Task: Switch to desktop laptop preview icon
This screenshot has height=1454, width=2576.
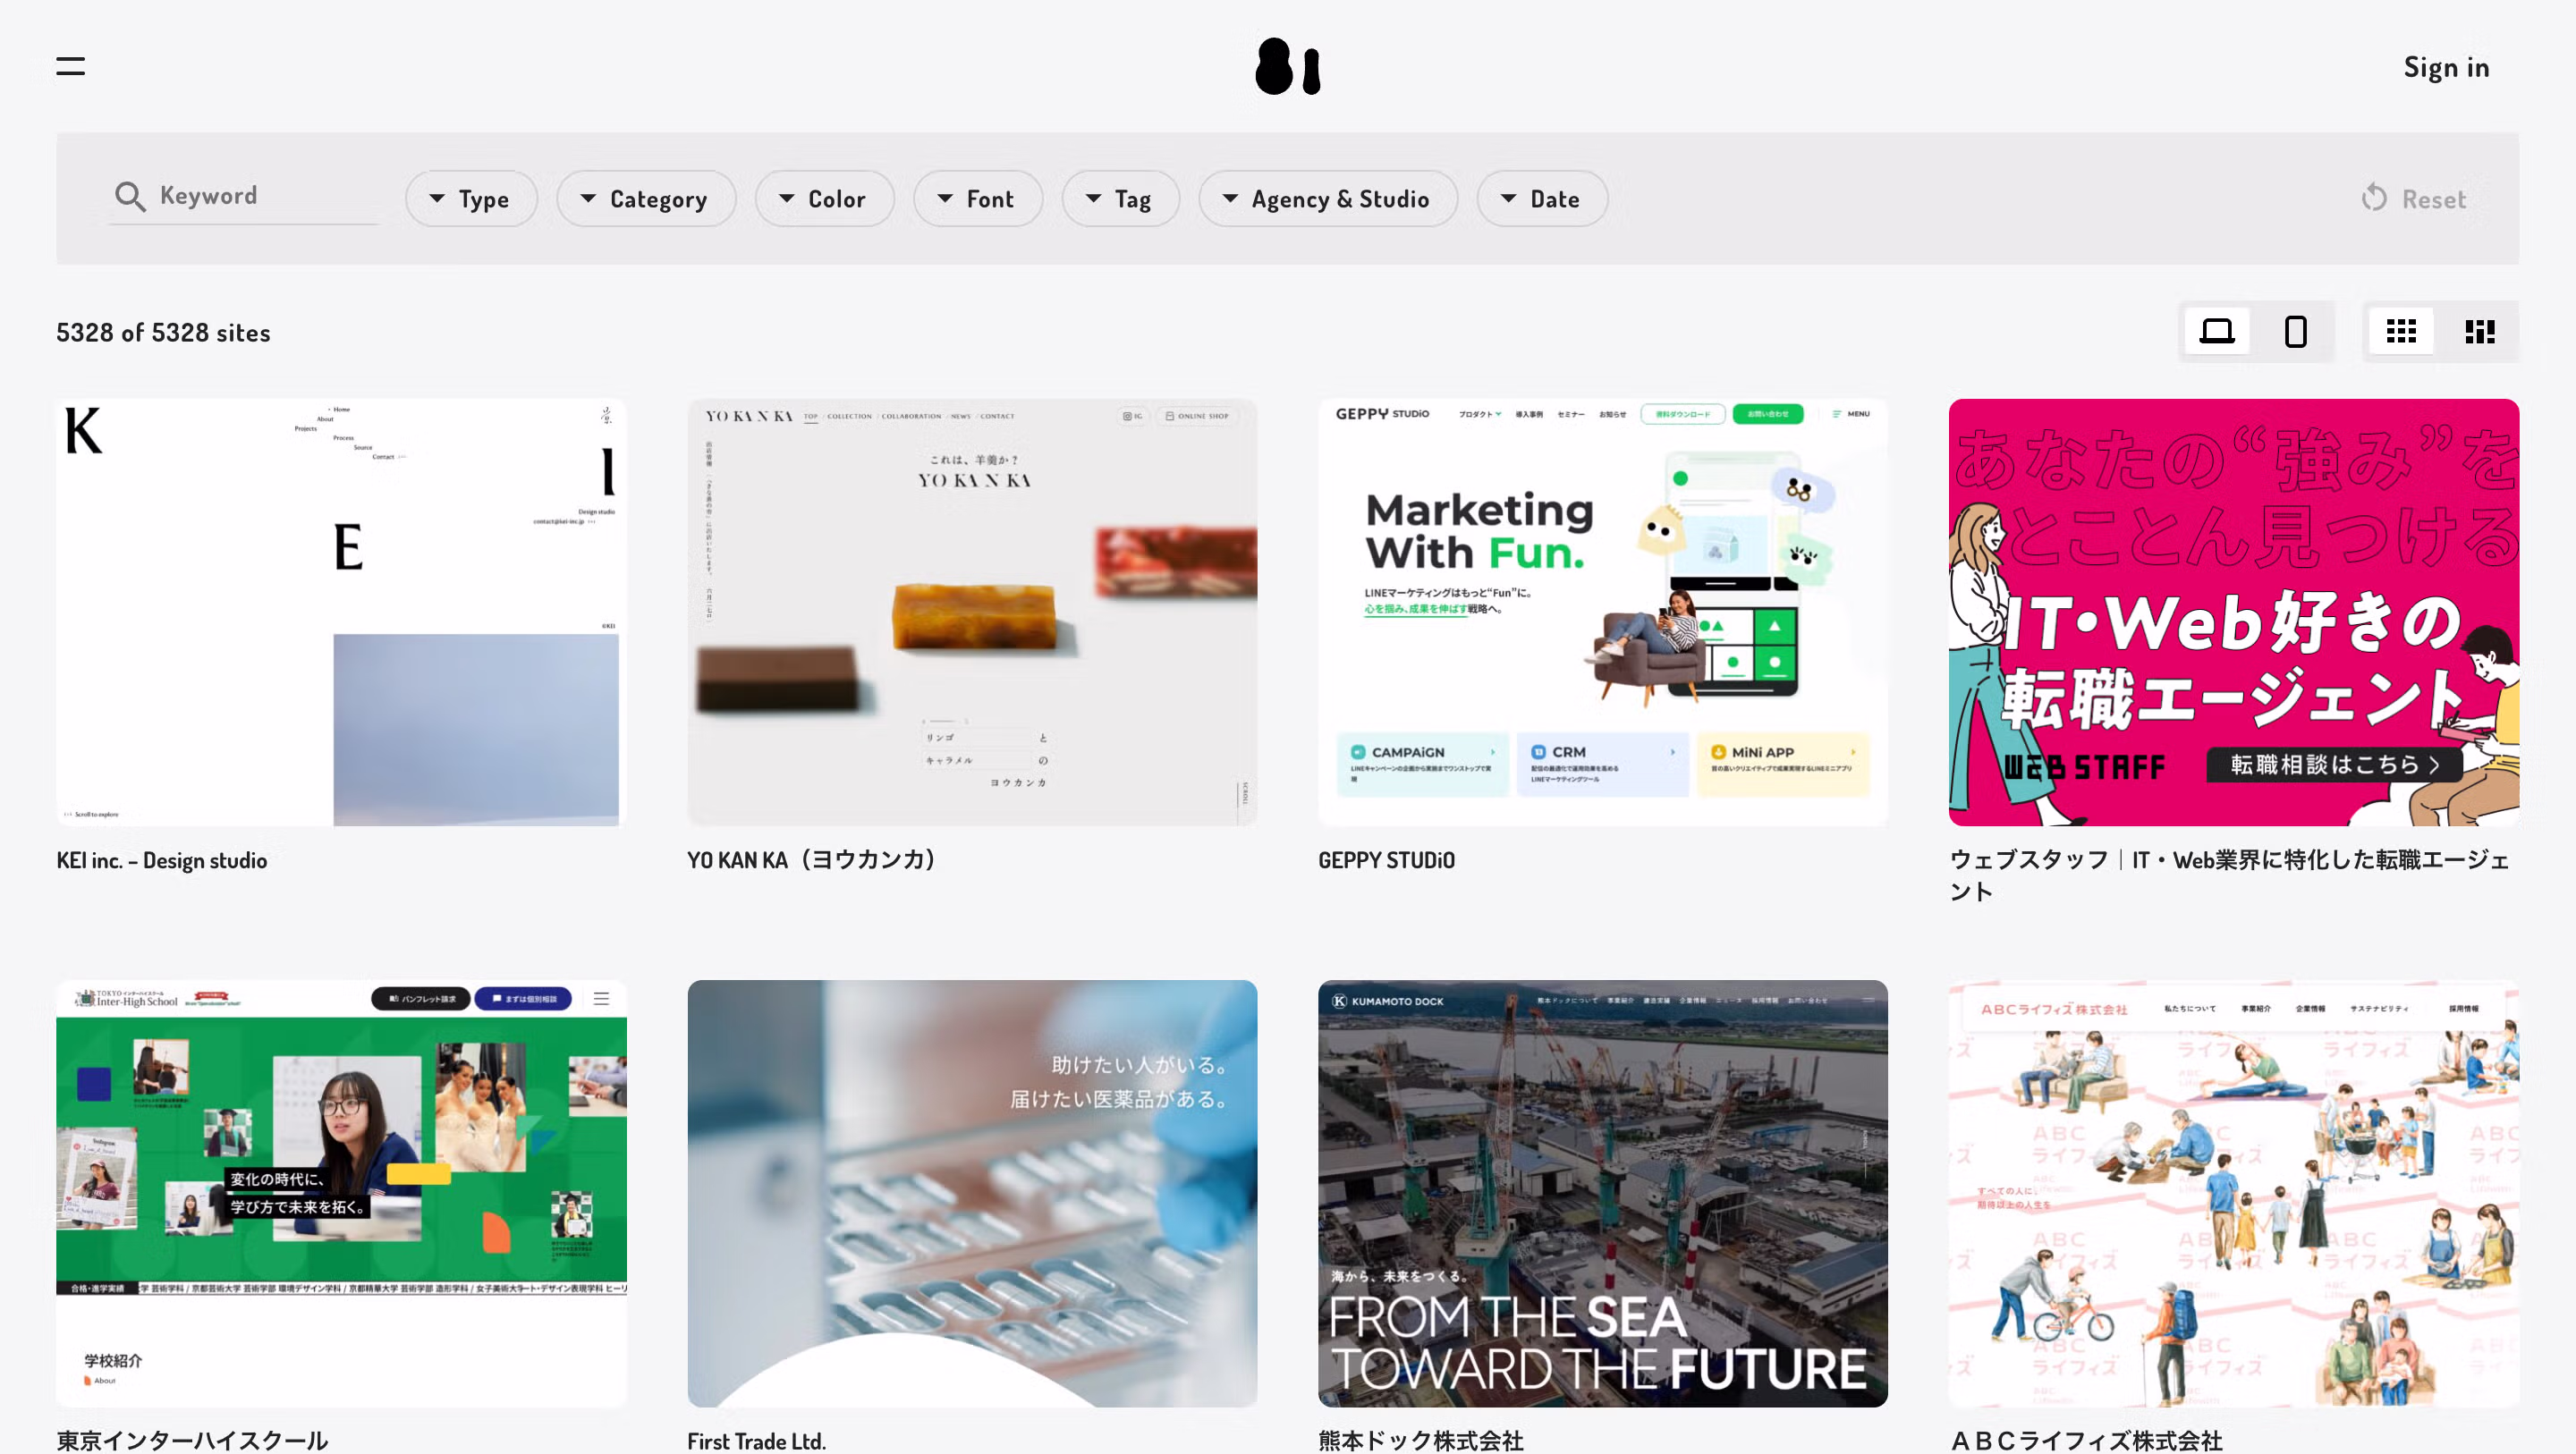Action: [x=2216, y=331]
